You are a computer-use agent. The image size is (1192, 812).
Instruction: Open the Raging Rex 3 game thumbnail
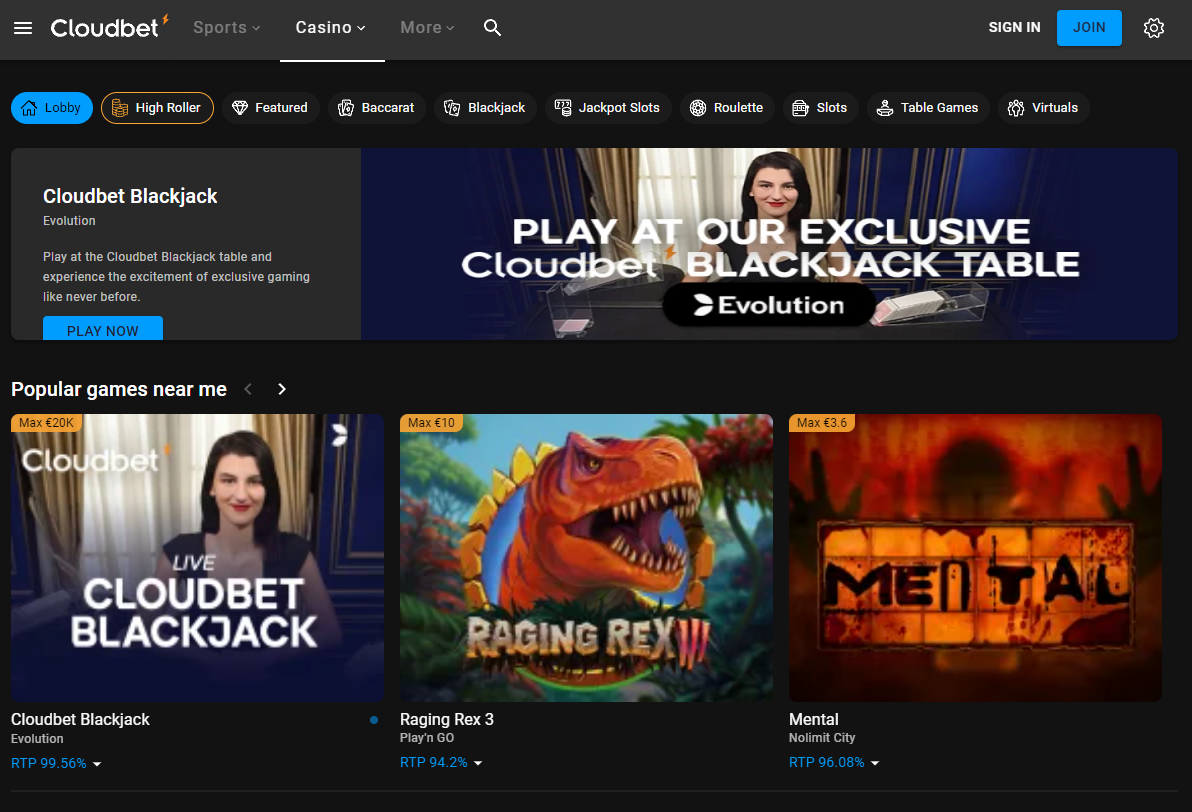click(586, 558)
